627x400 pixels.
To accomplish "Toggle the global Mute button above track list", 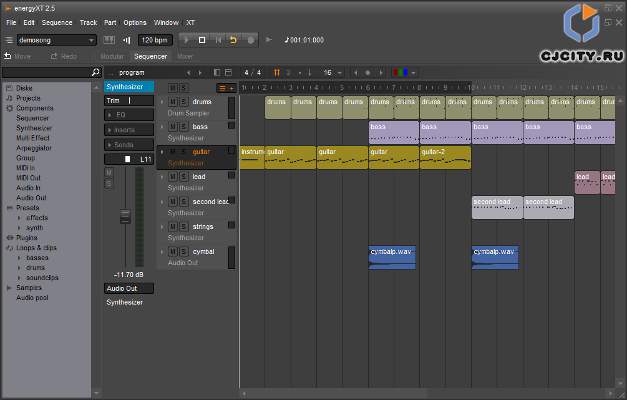I will pos(173,88).
